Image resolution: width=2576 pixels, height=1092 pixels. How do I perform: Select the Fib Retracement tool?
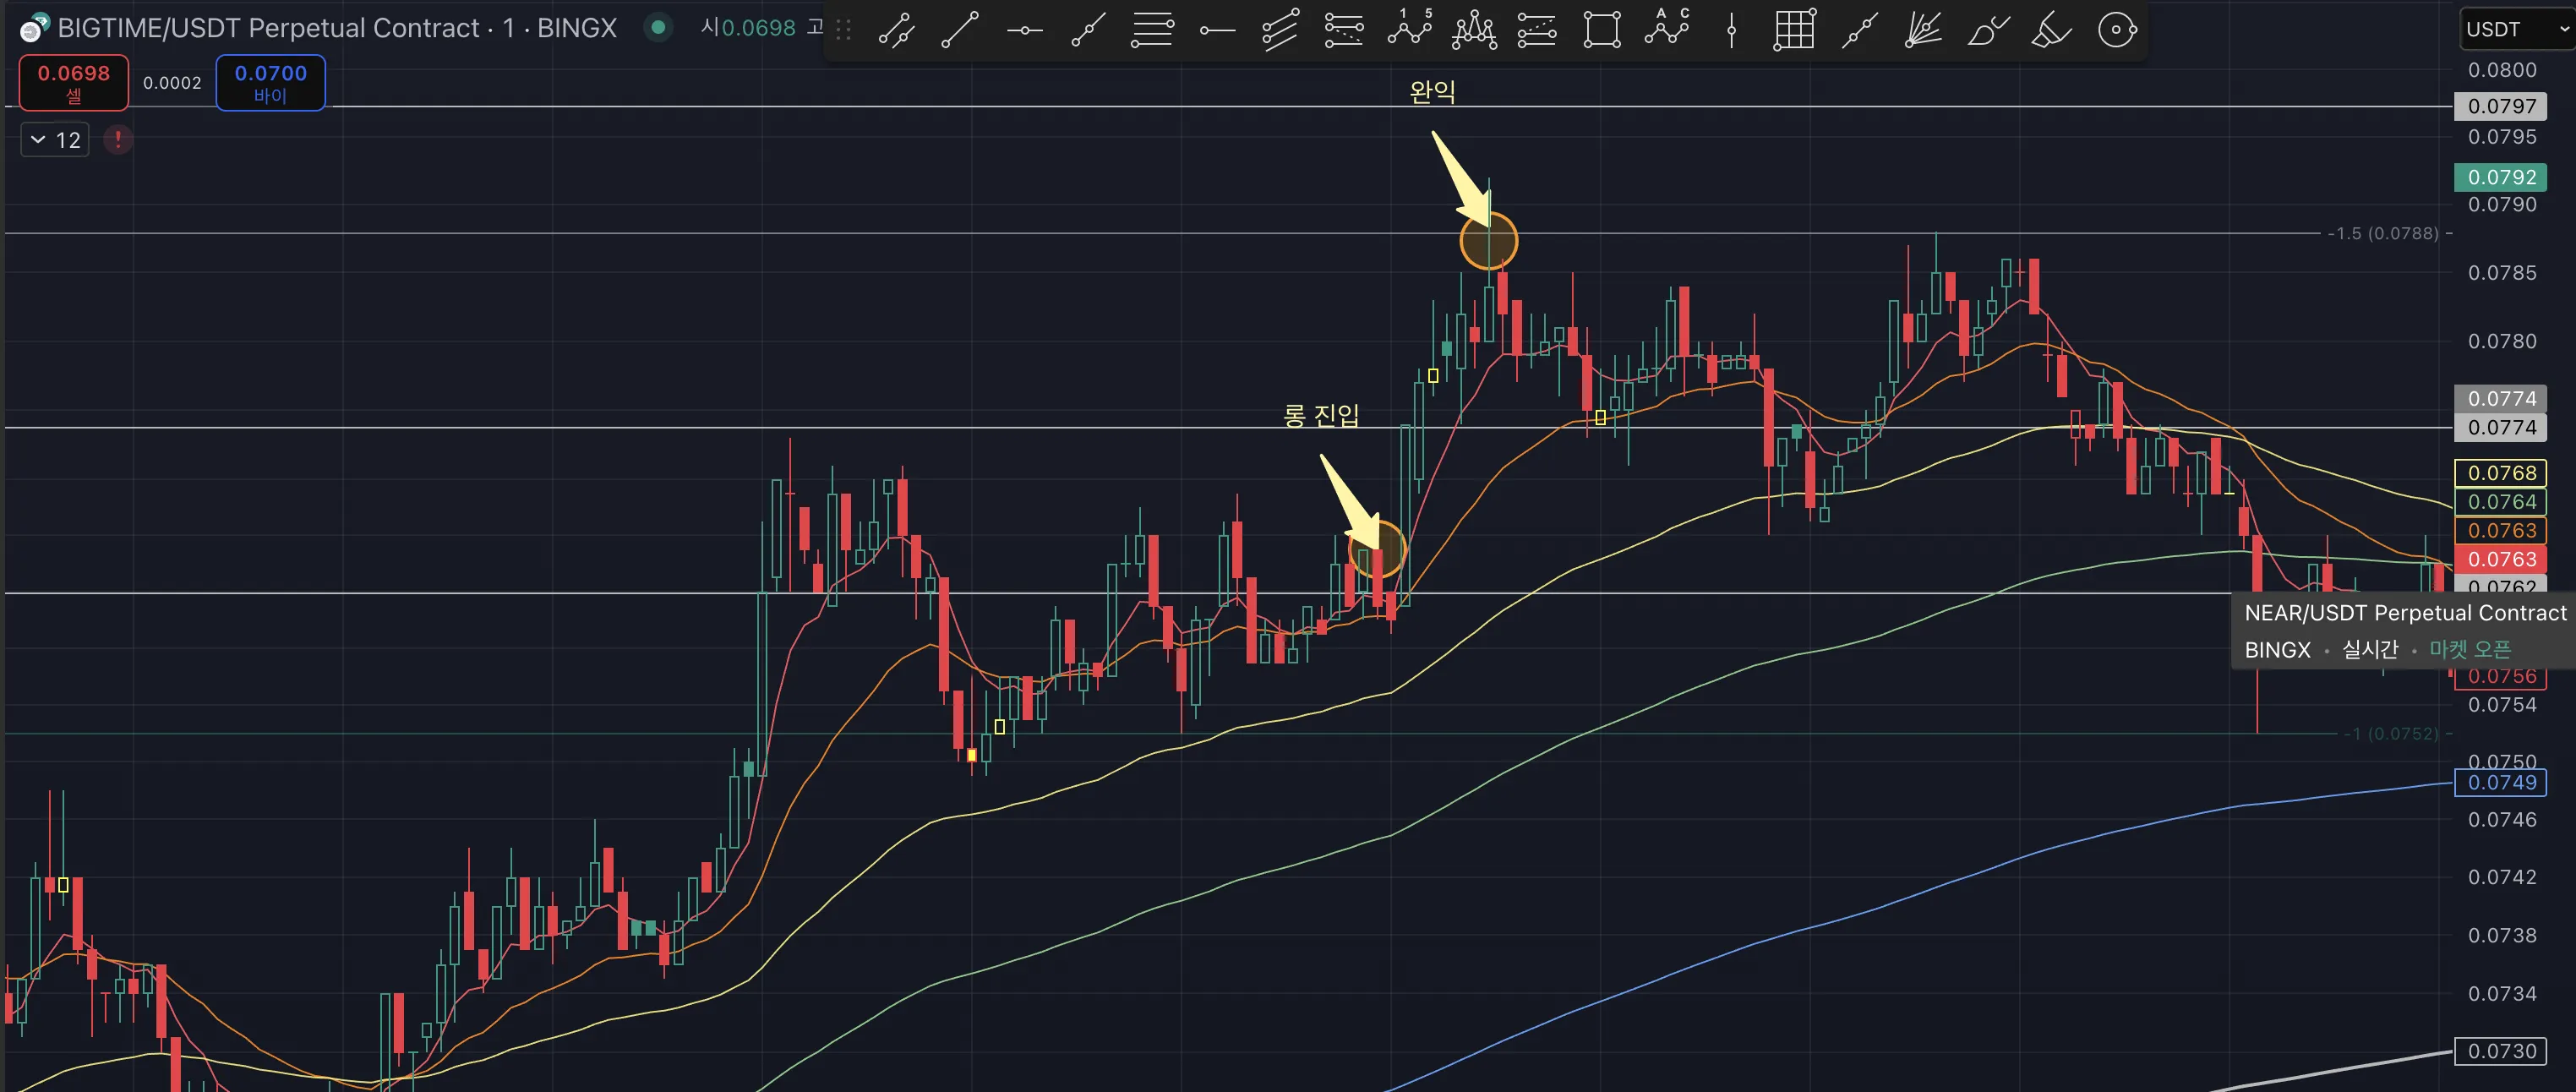1152,30
